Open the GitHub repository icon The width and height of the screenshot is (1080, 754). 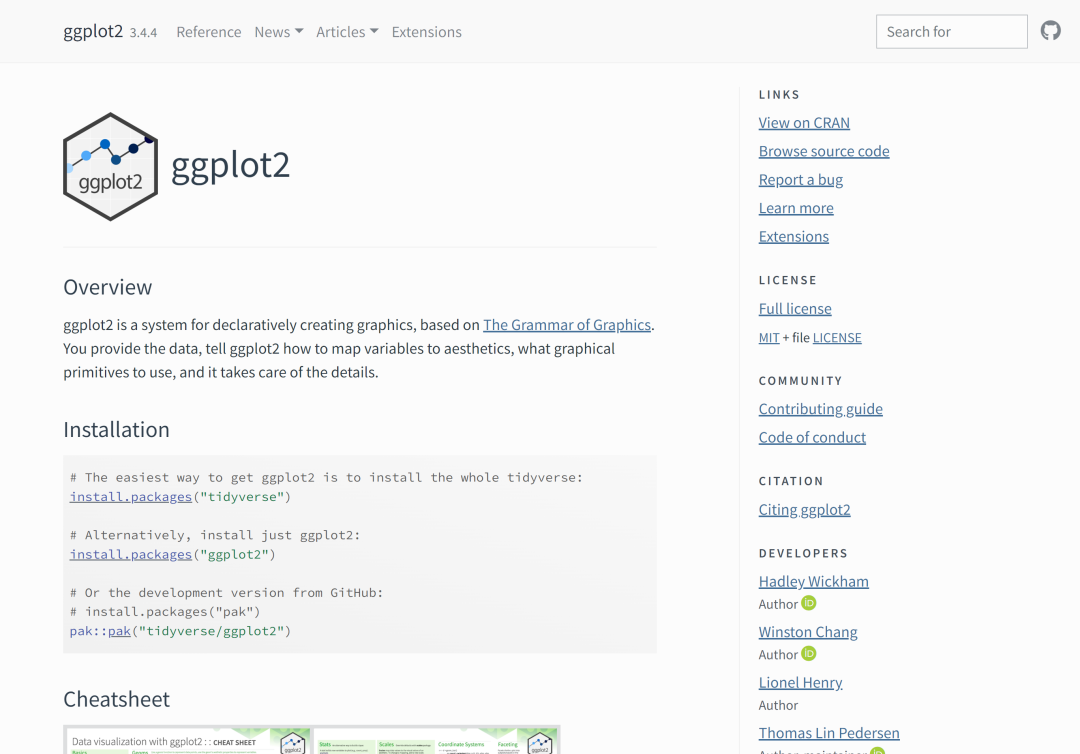click(x=1050, y=31)
